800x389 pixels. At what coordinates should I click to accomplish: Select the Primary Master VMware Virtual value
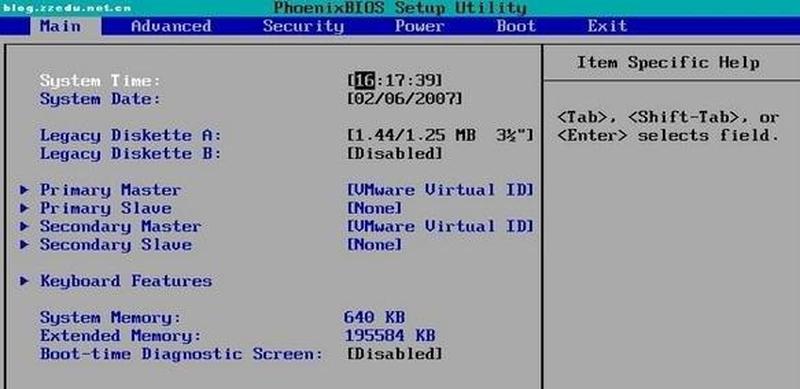coord(440,190)
